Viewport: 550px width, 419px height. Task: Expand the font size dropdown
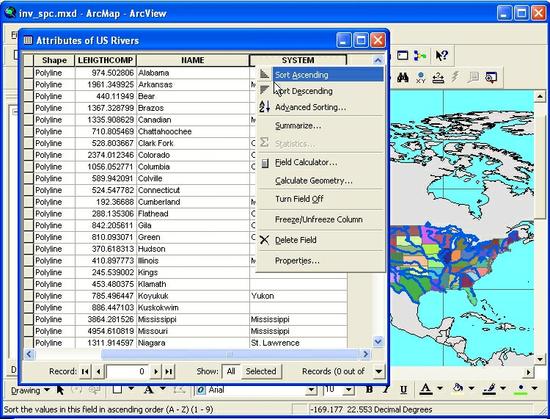coord(348,390)
